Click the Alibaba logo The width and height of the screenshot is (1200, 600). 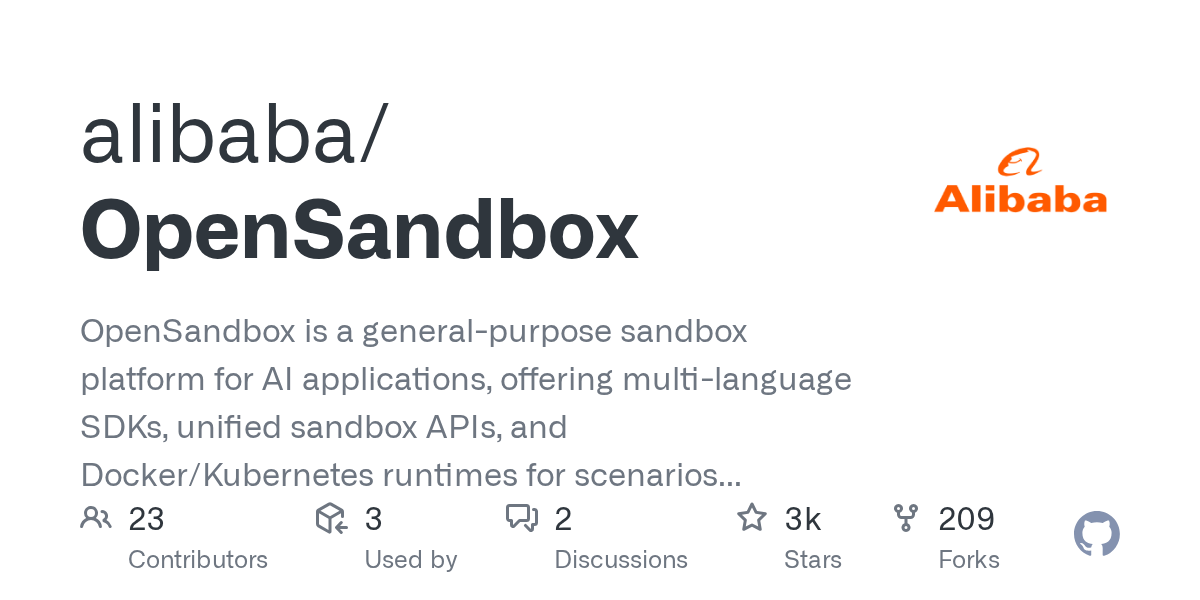(x=1020, y=182)
